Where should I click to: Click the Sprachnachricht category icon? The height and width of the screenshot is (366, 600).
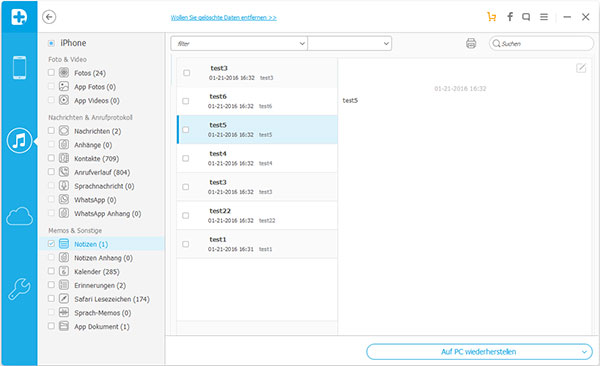(64, 186)
